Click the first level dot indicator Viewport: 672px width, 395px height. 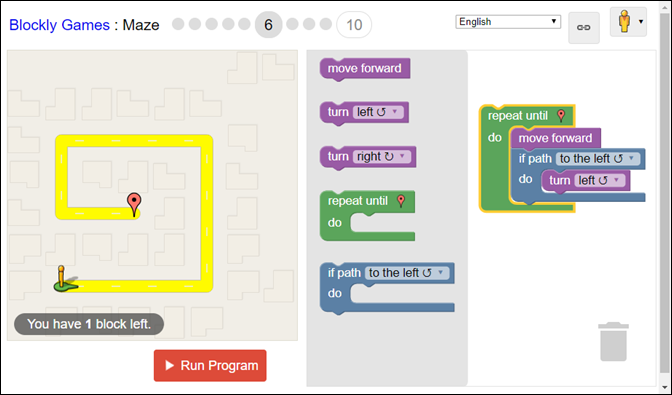(178, 24)
